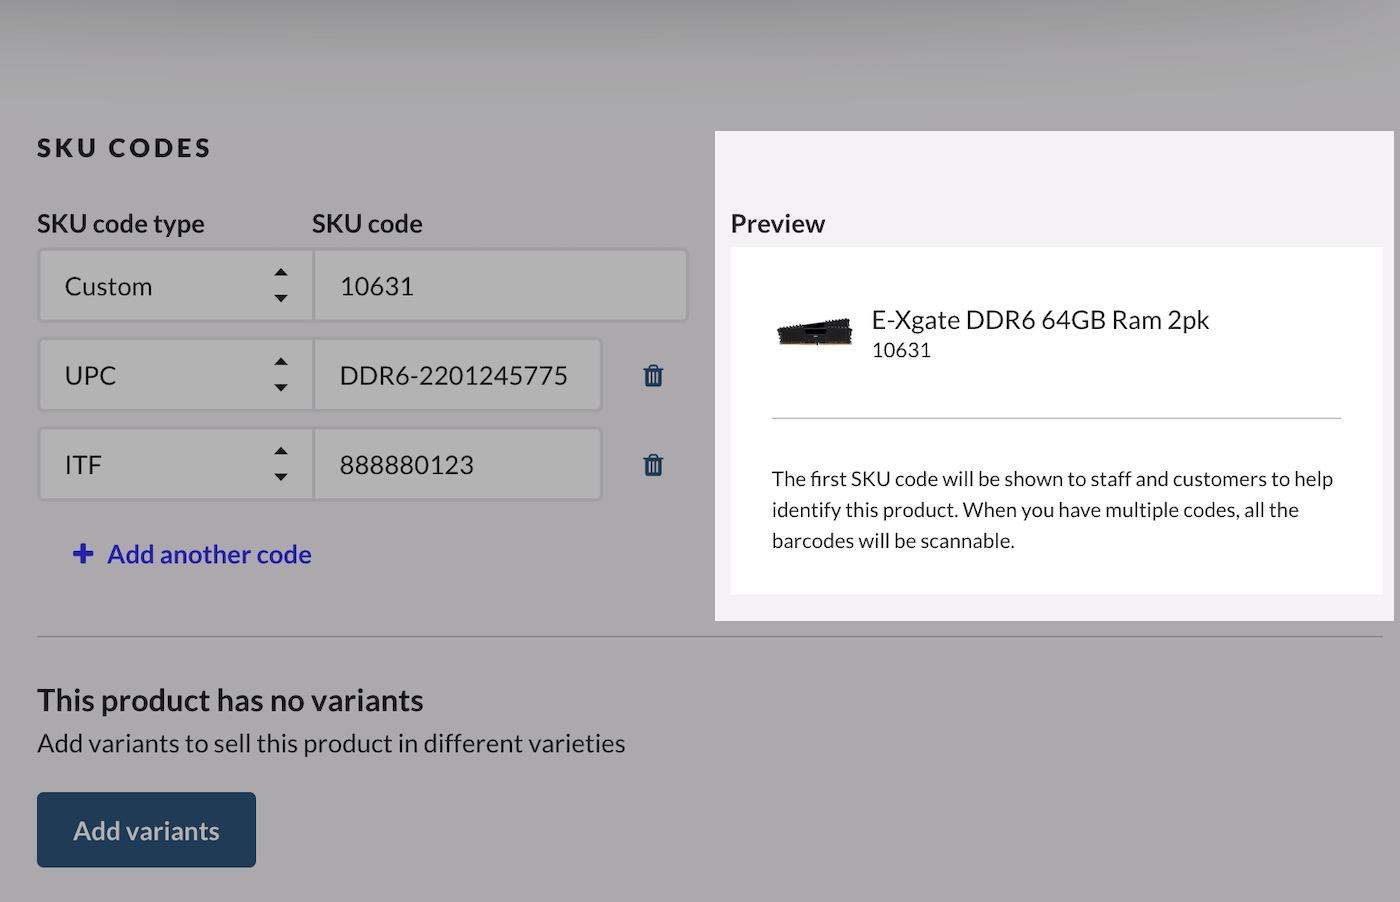This screenshot has width=1400, height=902.
Task: Click the E-Xgate DDR6 64GB Ram 2pk title
Action: tap(1040, 320)
